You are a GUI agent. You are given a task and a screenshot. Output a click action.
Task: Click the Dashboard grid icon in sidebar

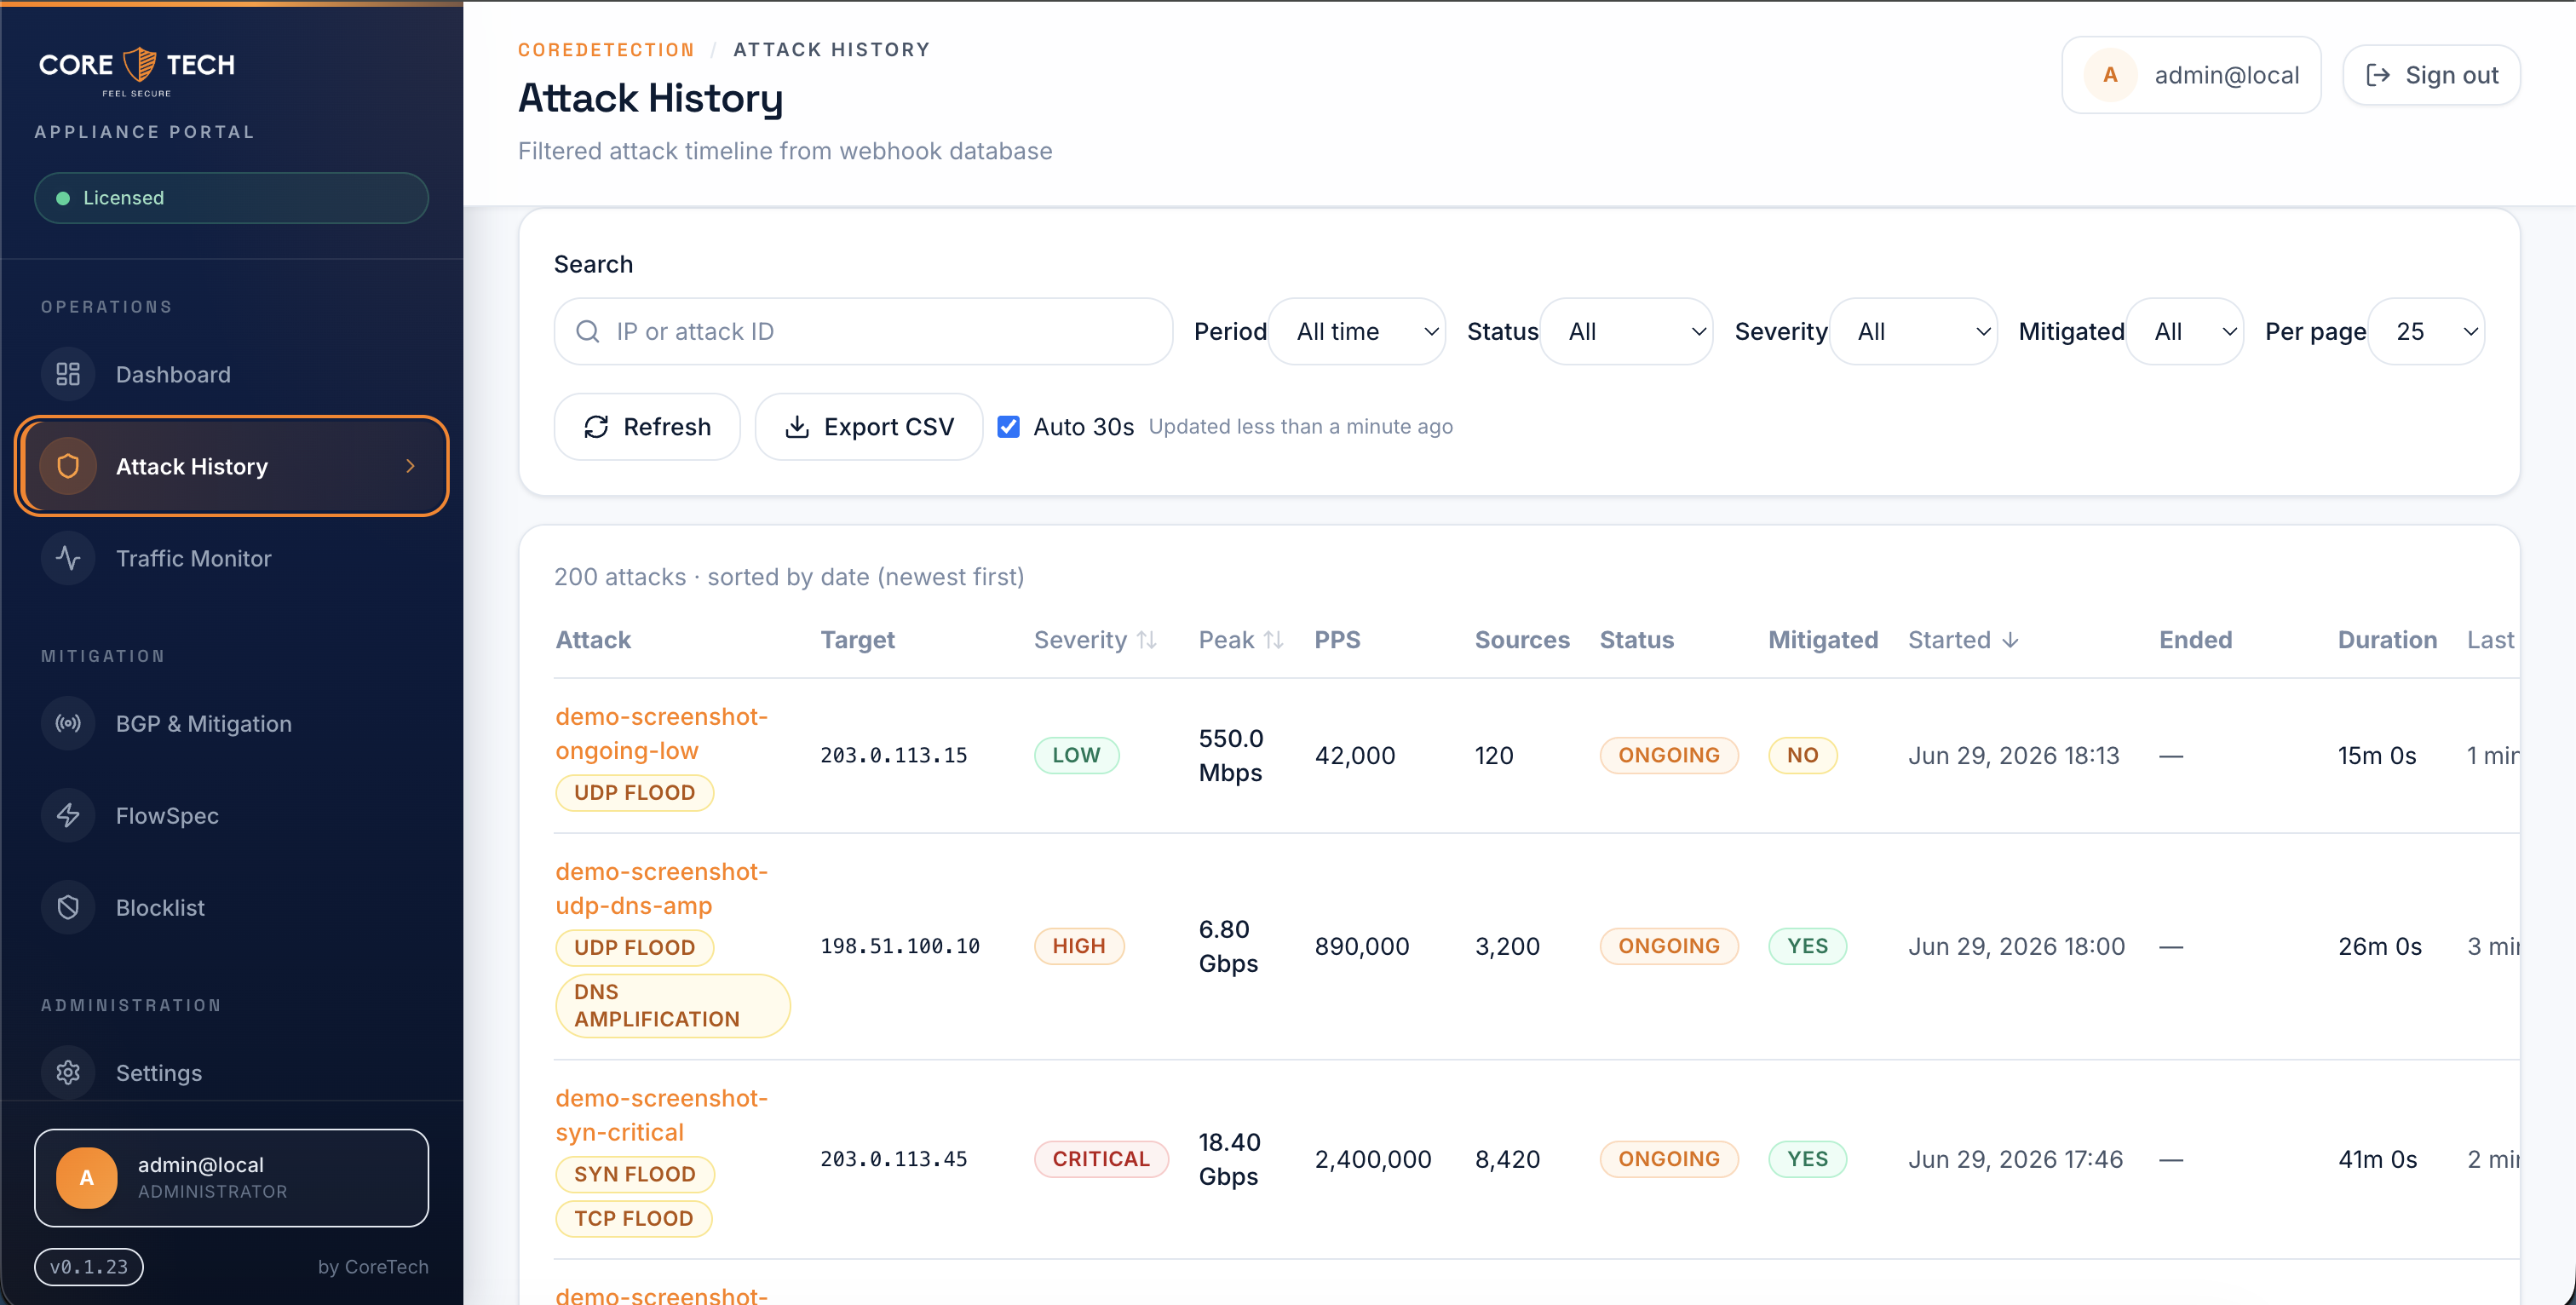(68, 374)
